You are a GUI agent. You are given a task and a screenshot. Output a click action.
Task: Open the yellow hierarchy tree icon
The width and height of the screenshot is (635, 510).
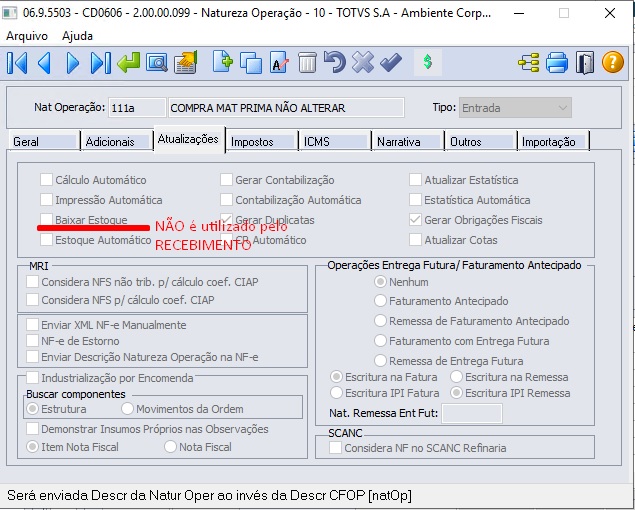click(529, 62)
